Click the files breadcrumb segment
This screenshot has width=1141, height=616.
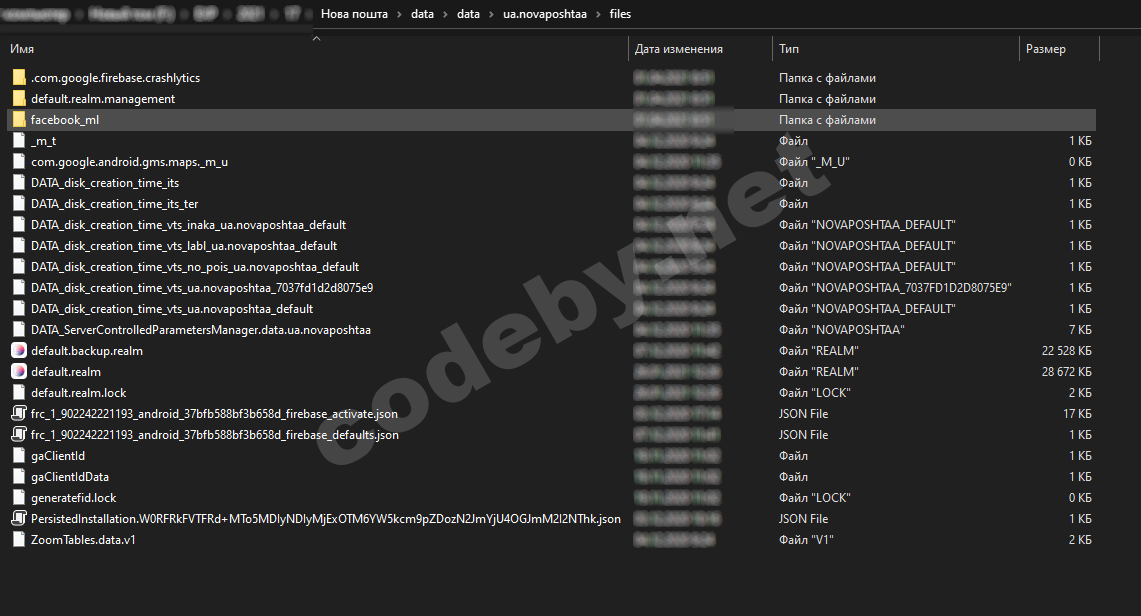point(620,14)
